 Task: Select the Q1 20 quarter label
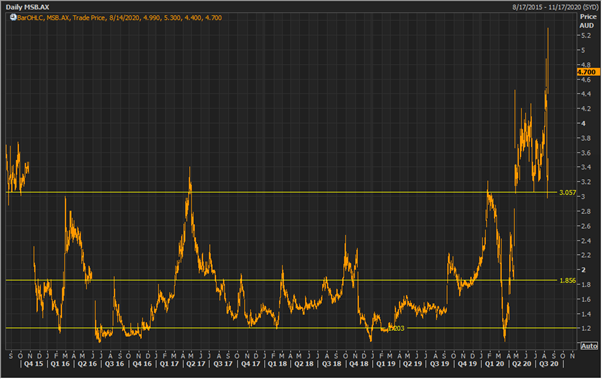[x=494, y=364]
